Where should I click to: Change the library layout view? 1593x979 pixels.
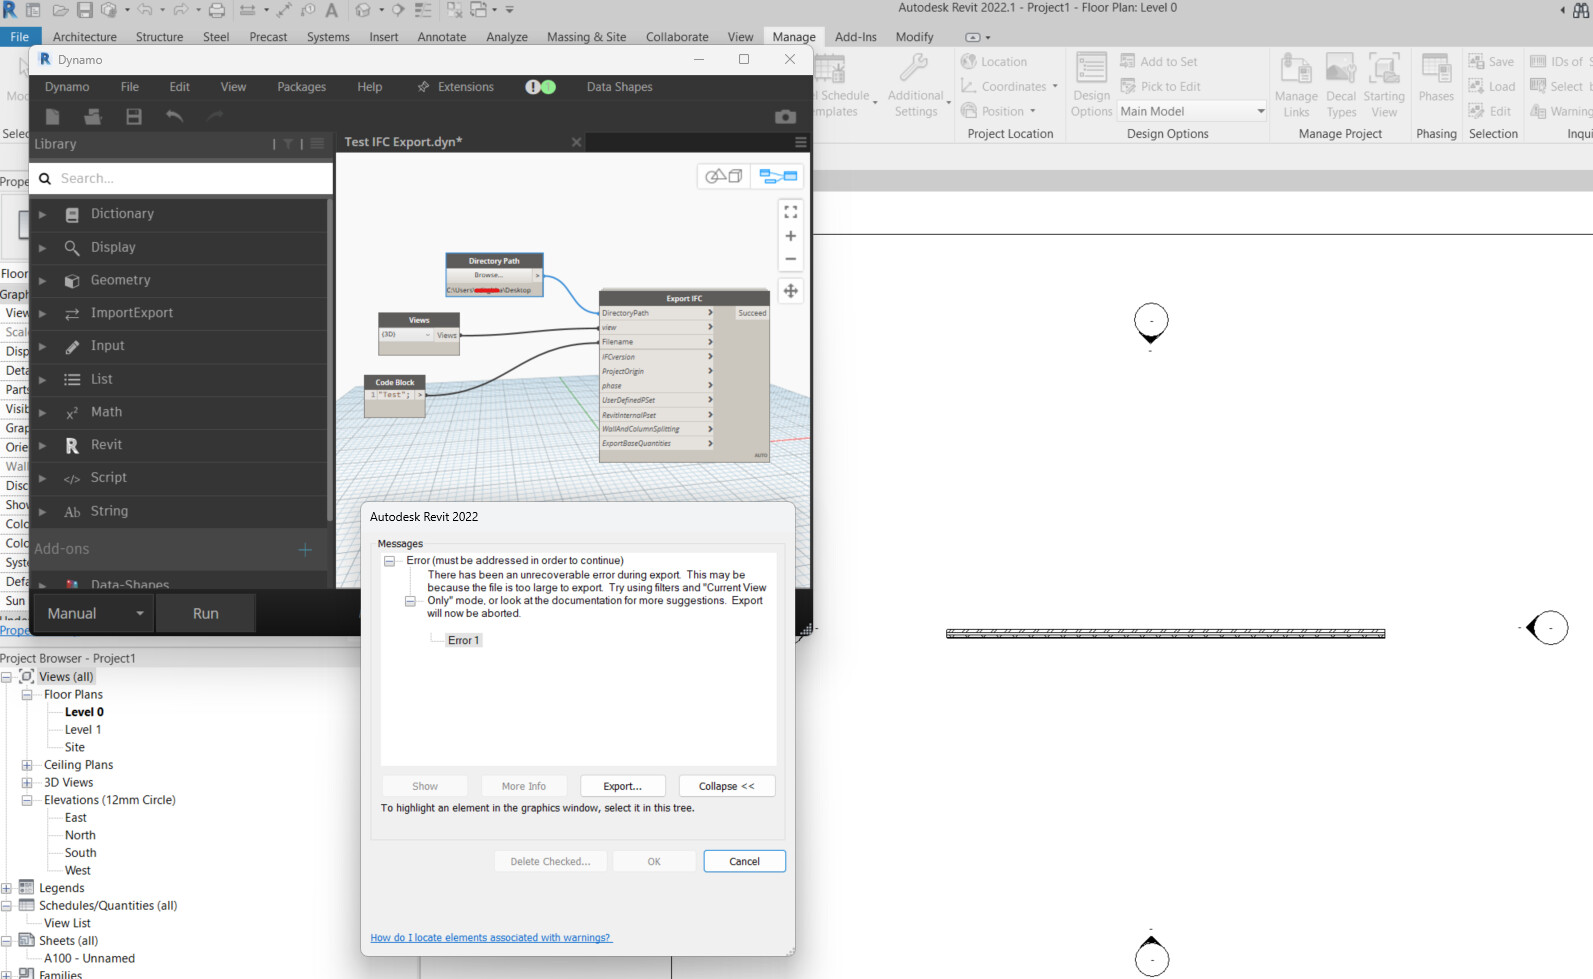(317, 144)
